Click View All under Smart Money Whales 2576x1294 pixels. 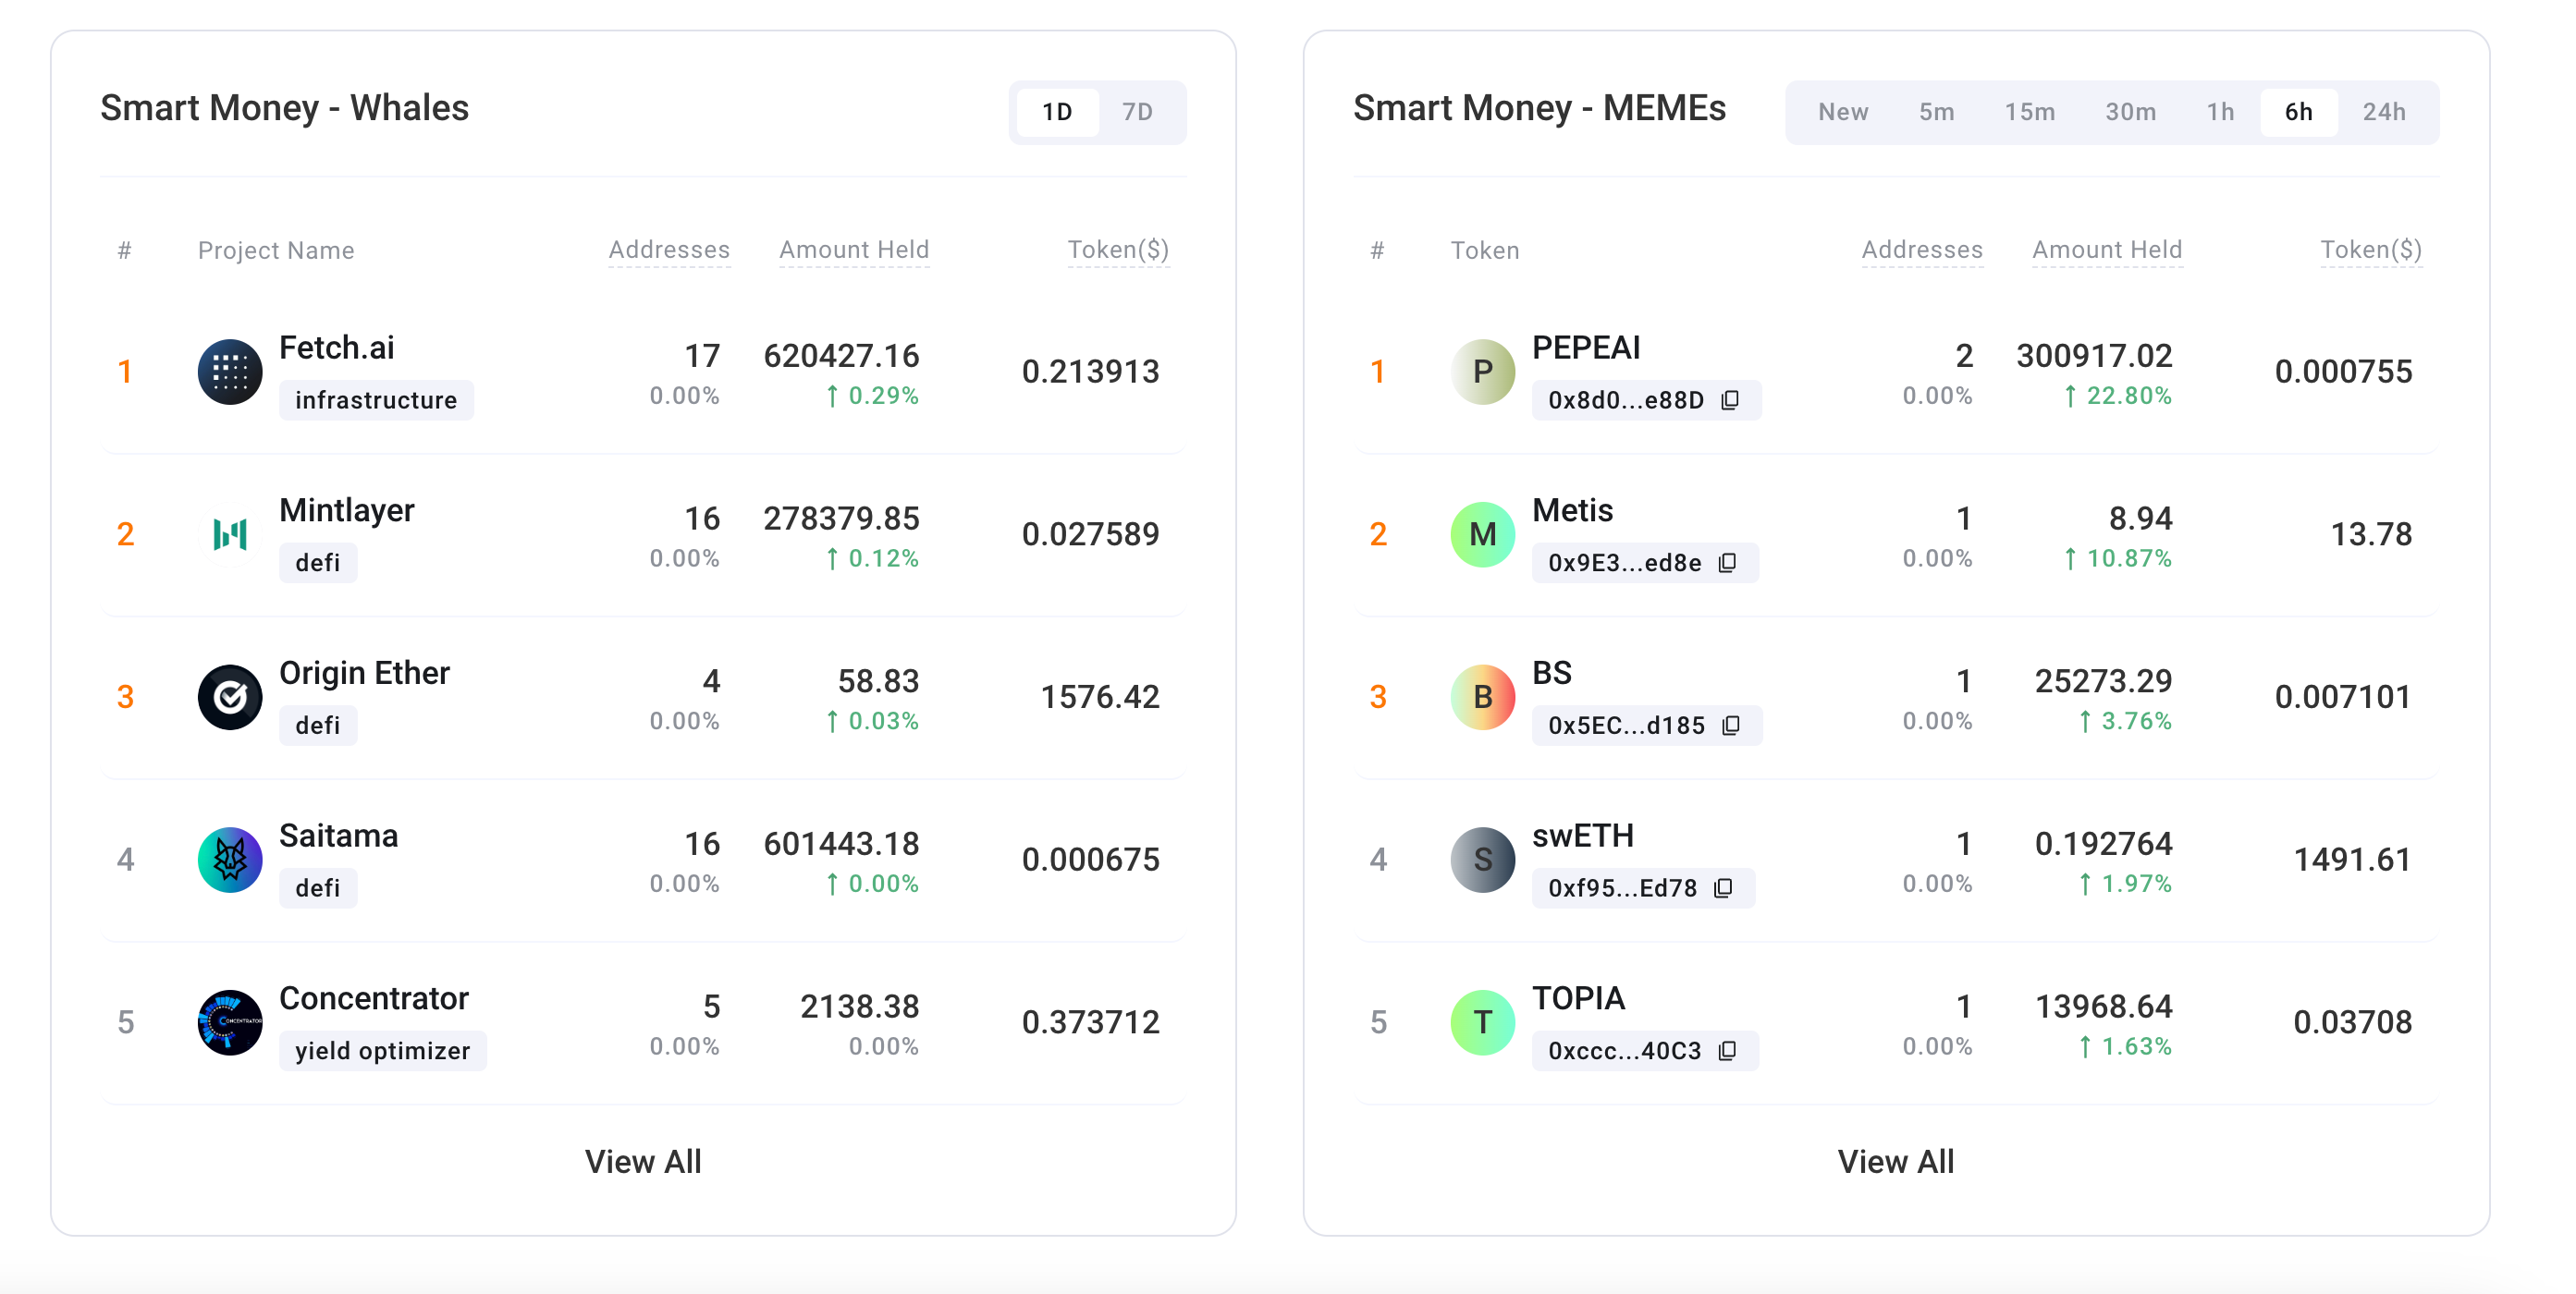643,1161
